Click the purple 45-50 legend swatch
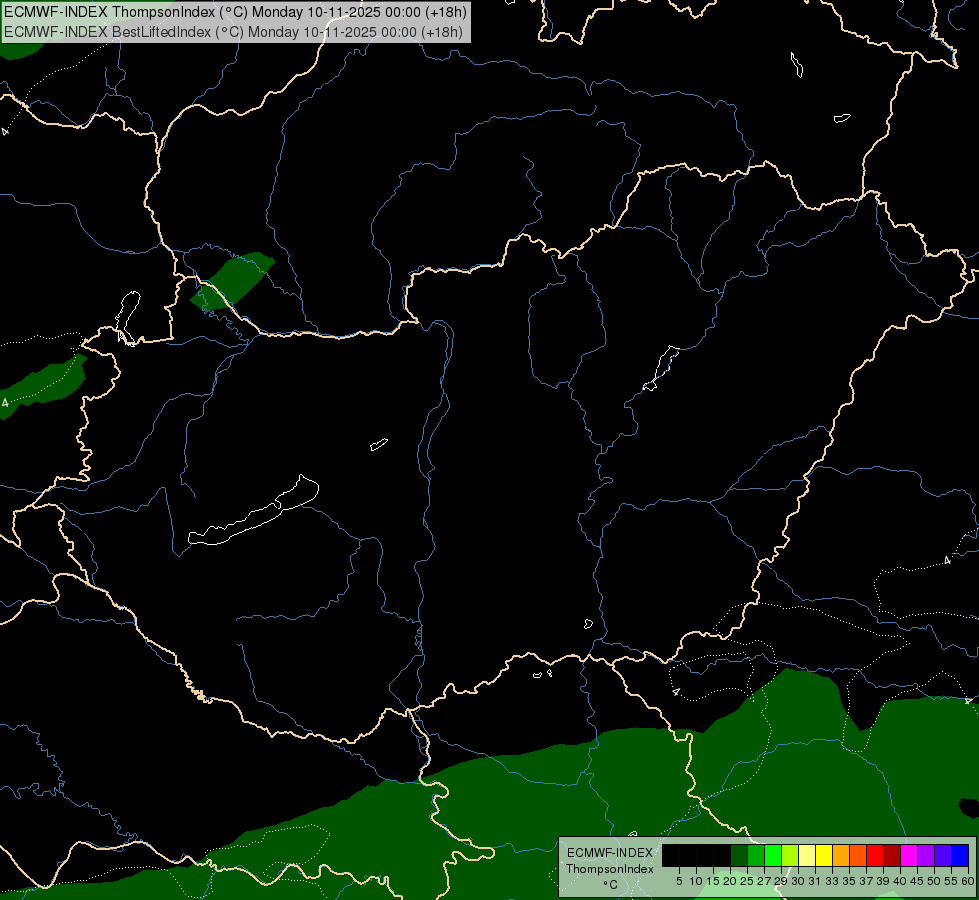 tap(926, 855)
